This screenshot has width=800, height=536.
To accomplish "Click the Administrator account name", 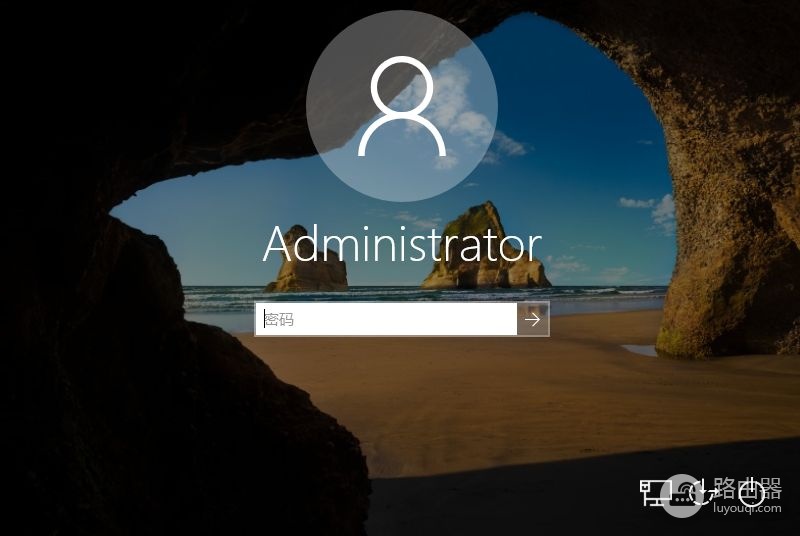I will pos(402,244).
